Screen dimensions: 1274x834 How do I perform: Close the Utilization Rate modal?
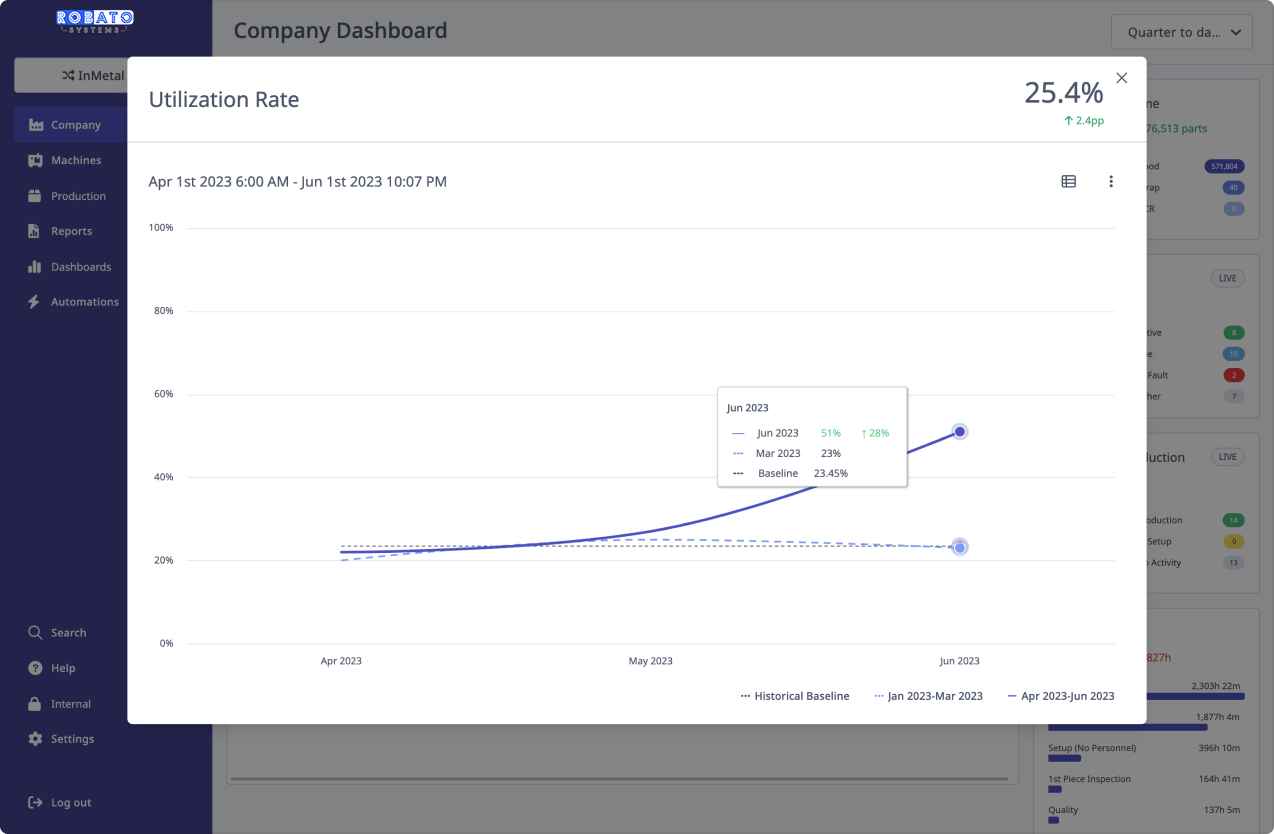click(x=1121, y=78)
